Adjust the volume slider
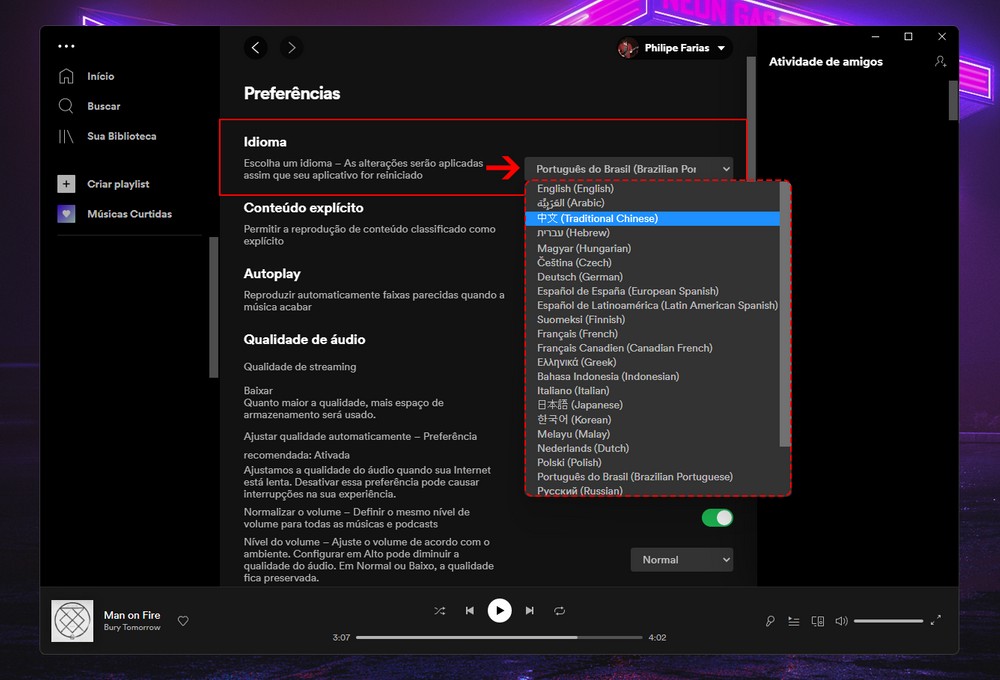Image resolution: width=1000 pixels, height=680 pixels. point(888,621)
